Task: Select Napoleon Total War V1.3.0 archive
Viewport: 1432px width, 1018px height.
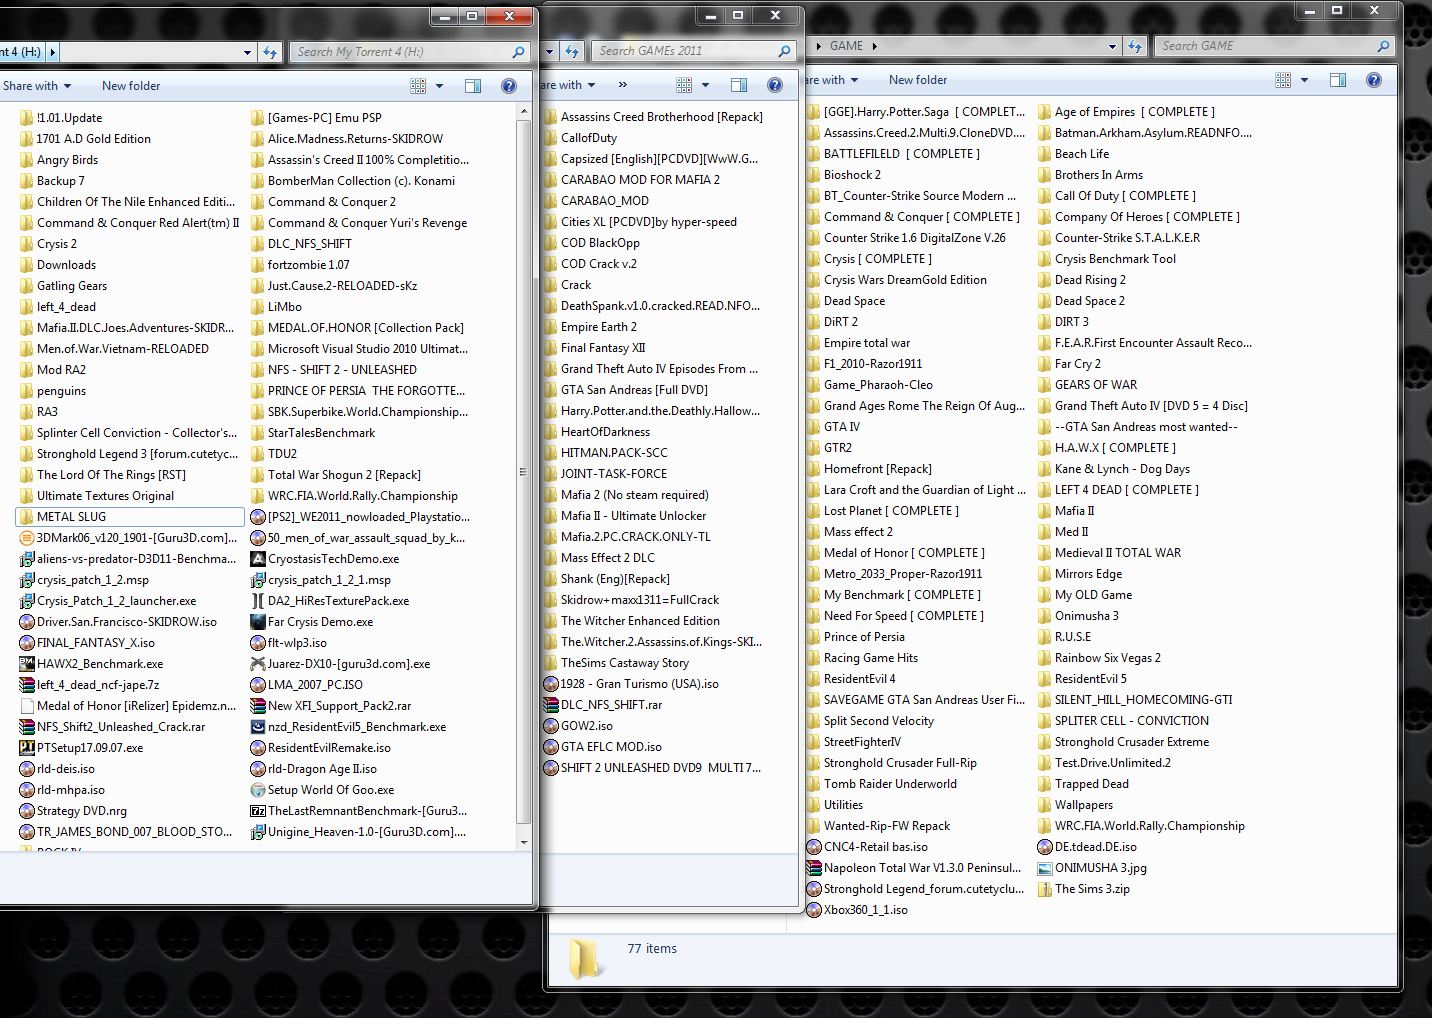Action: click(914, 868)
